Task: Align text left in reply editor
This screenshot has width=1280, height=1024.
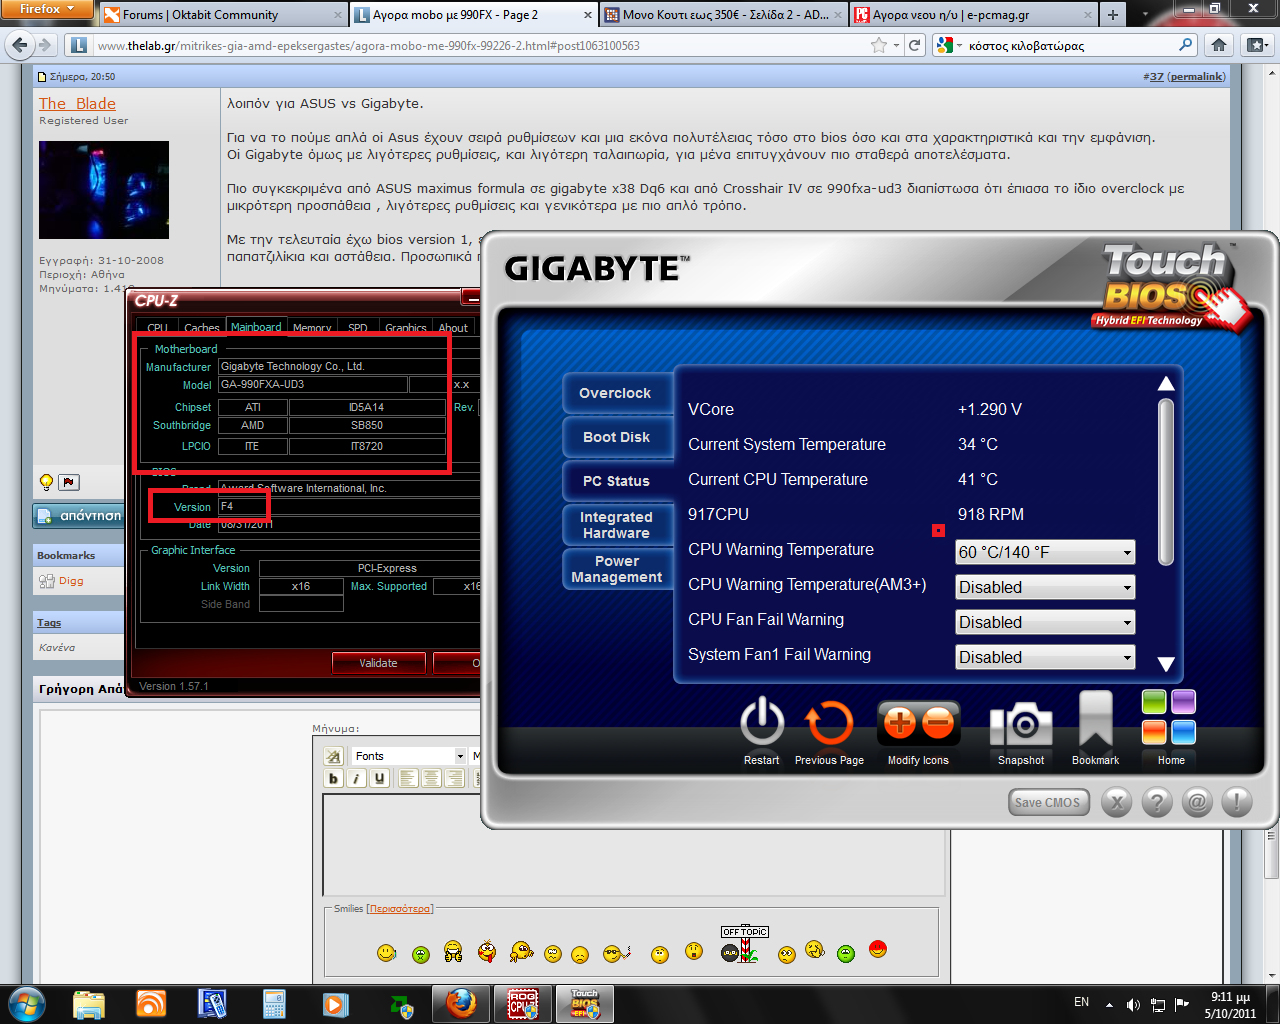Action: click(408, 778)
